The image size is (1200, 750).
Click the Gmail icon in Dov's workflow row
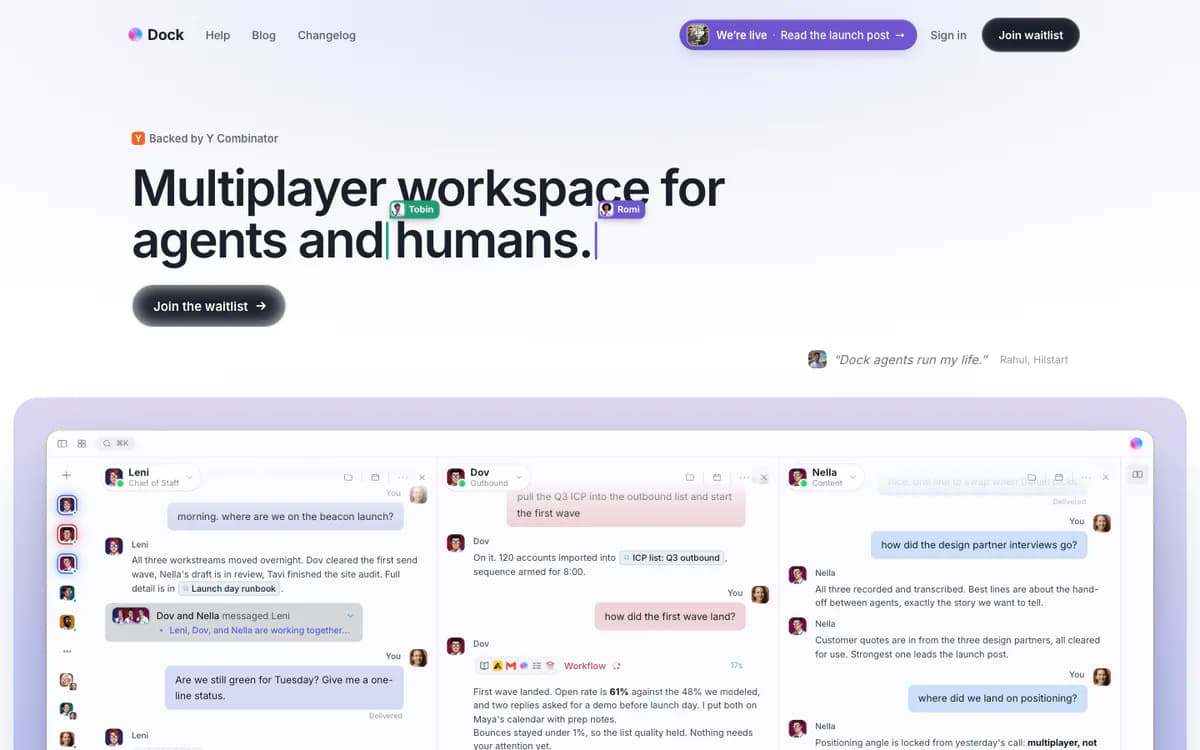pyautogui.click(x=510, y=666)
